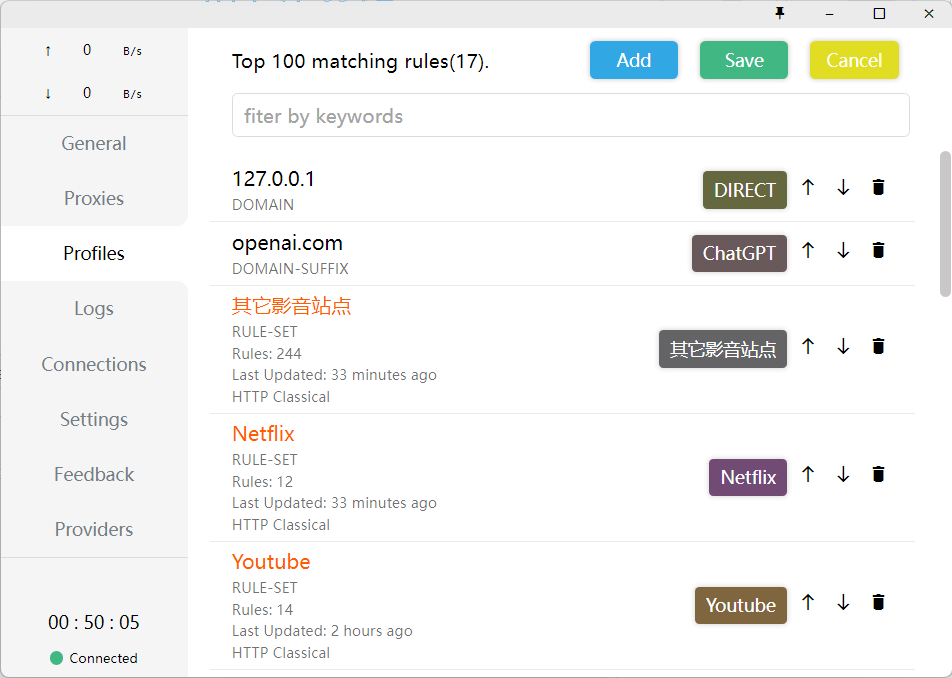Save the current rules
952x678 pixels.
coord(743,60)
